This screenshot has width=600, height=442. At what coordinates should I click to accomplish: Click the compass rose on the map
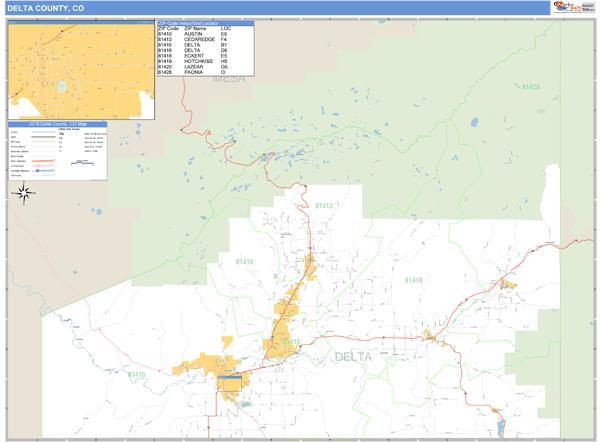click(24, 193)
